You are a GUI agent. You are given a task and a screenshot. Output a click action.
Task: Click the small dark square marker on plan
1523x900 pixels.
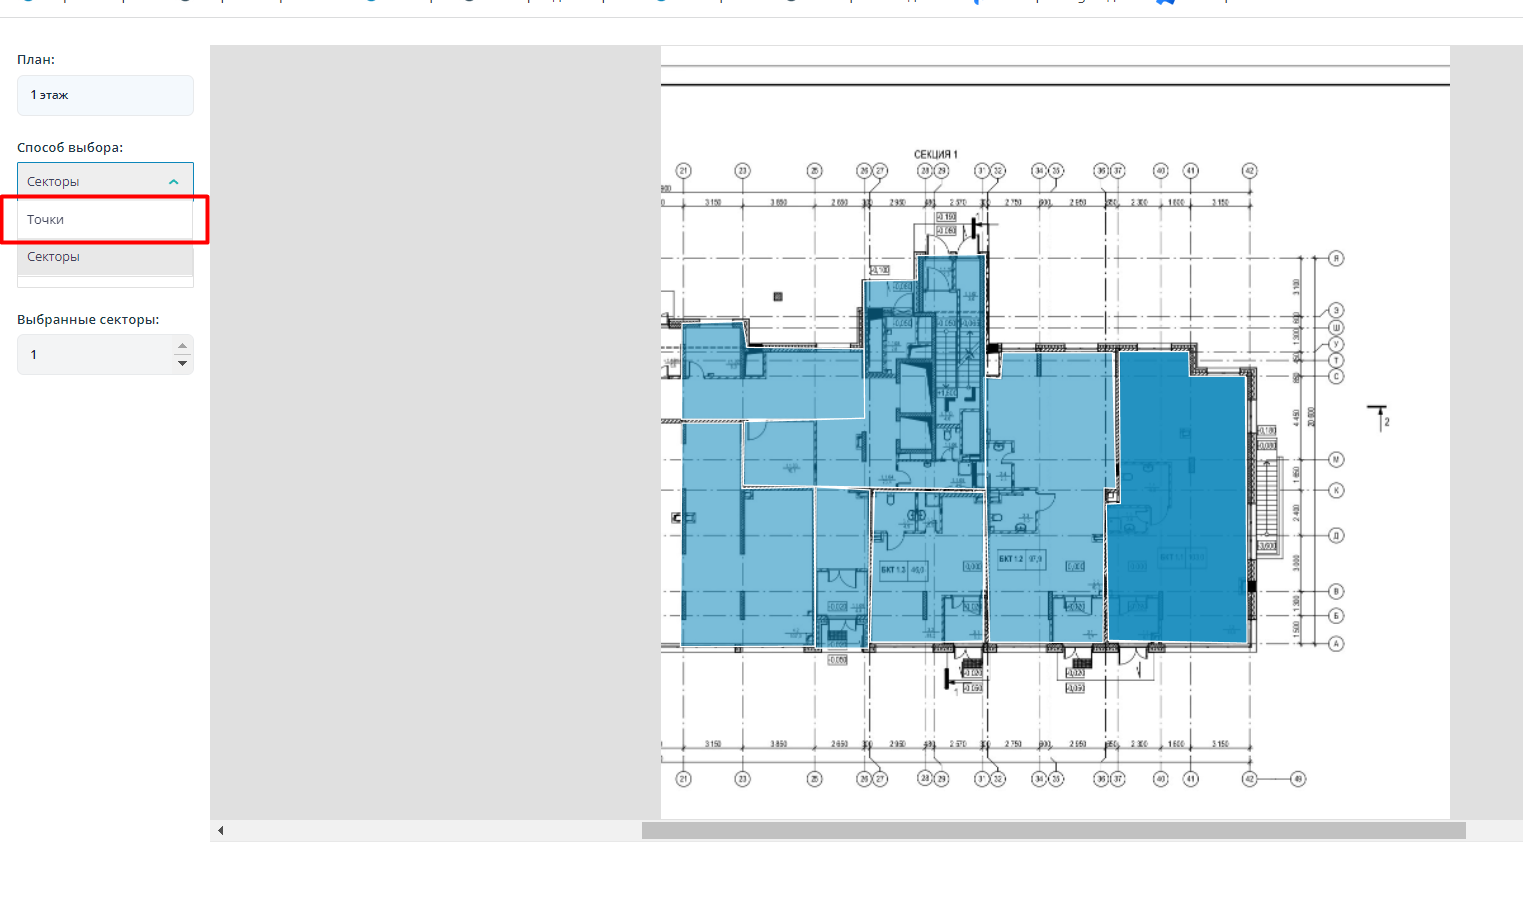[x=778, y=297]
